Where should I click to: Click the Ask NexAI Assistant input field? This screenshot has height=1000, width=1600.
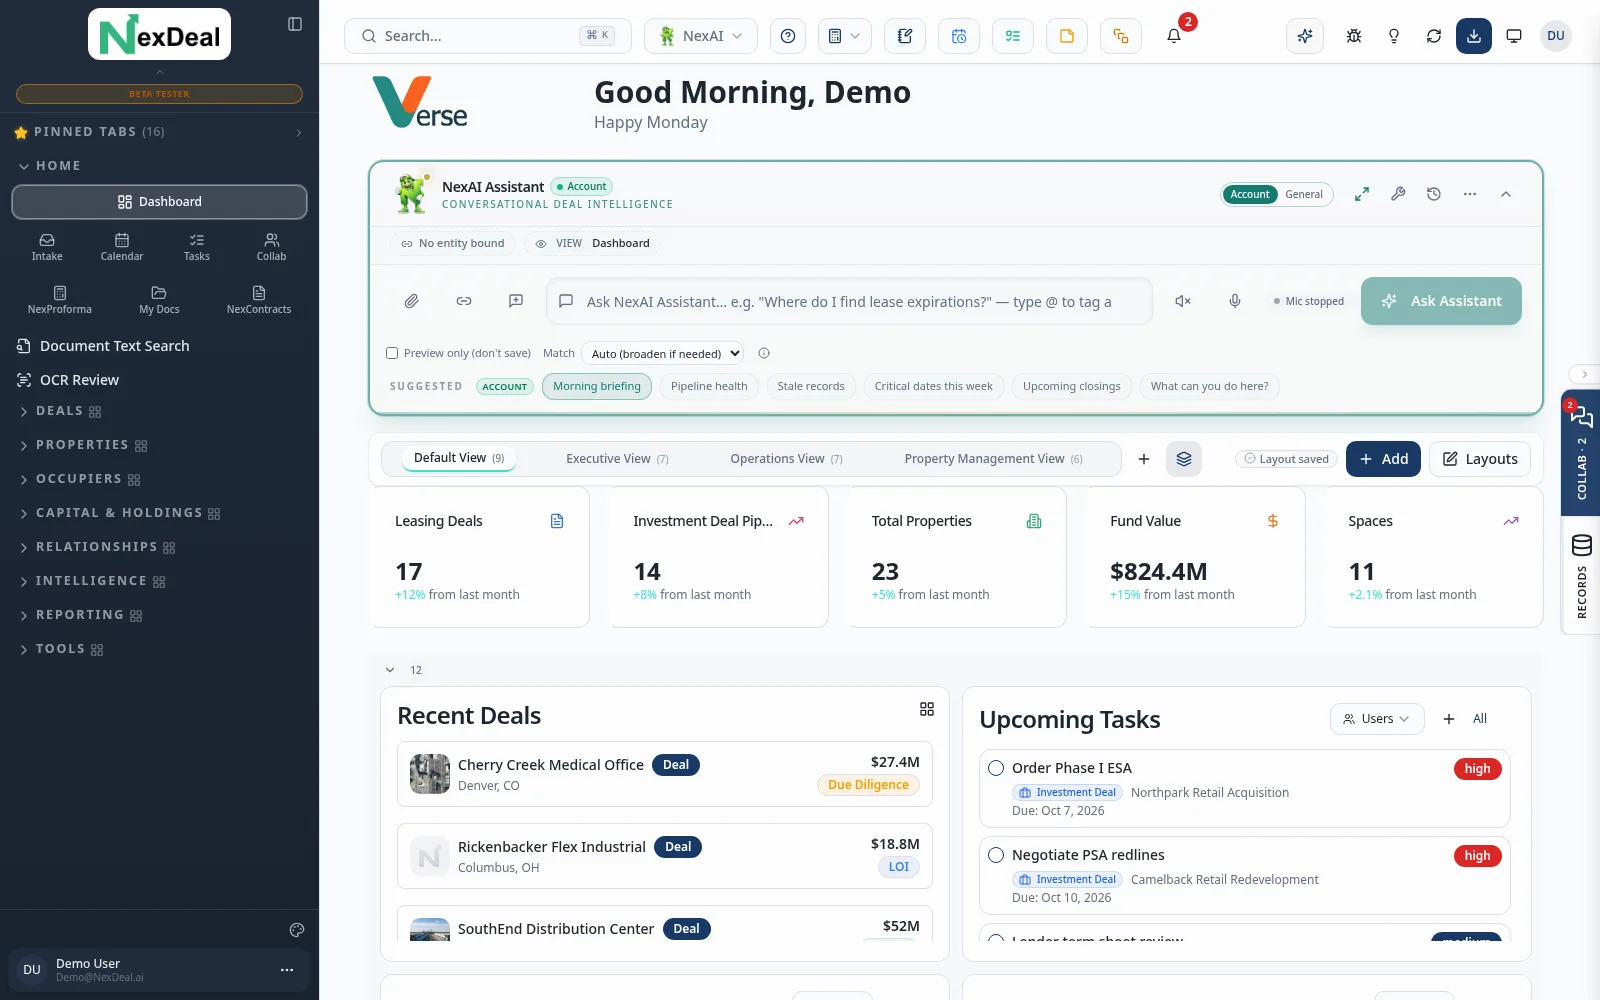pos(849,301)
